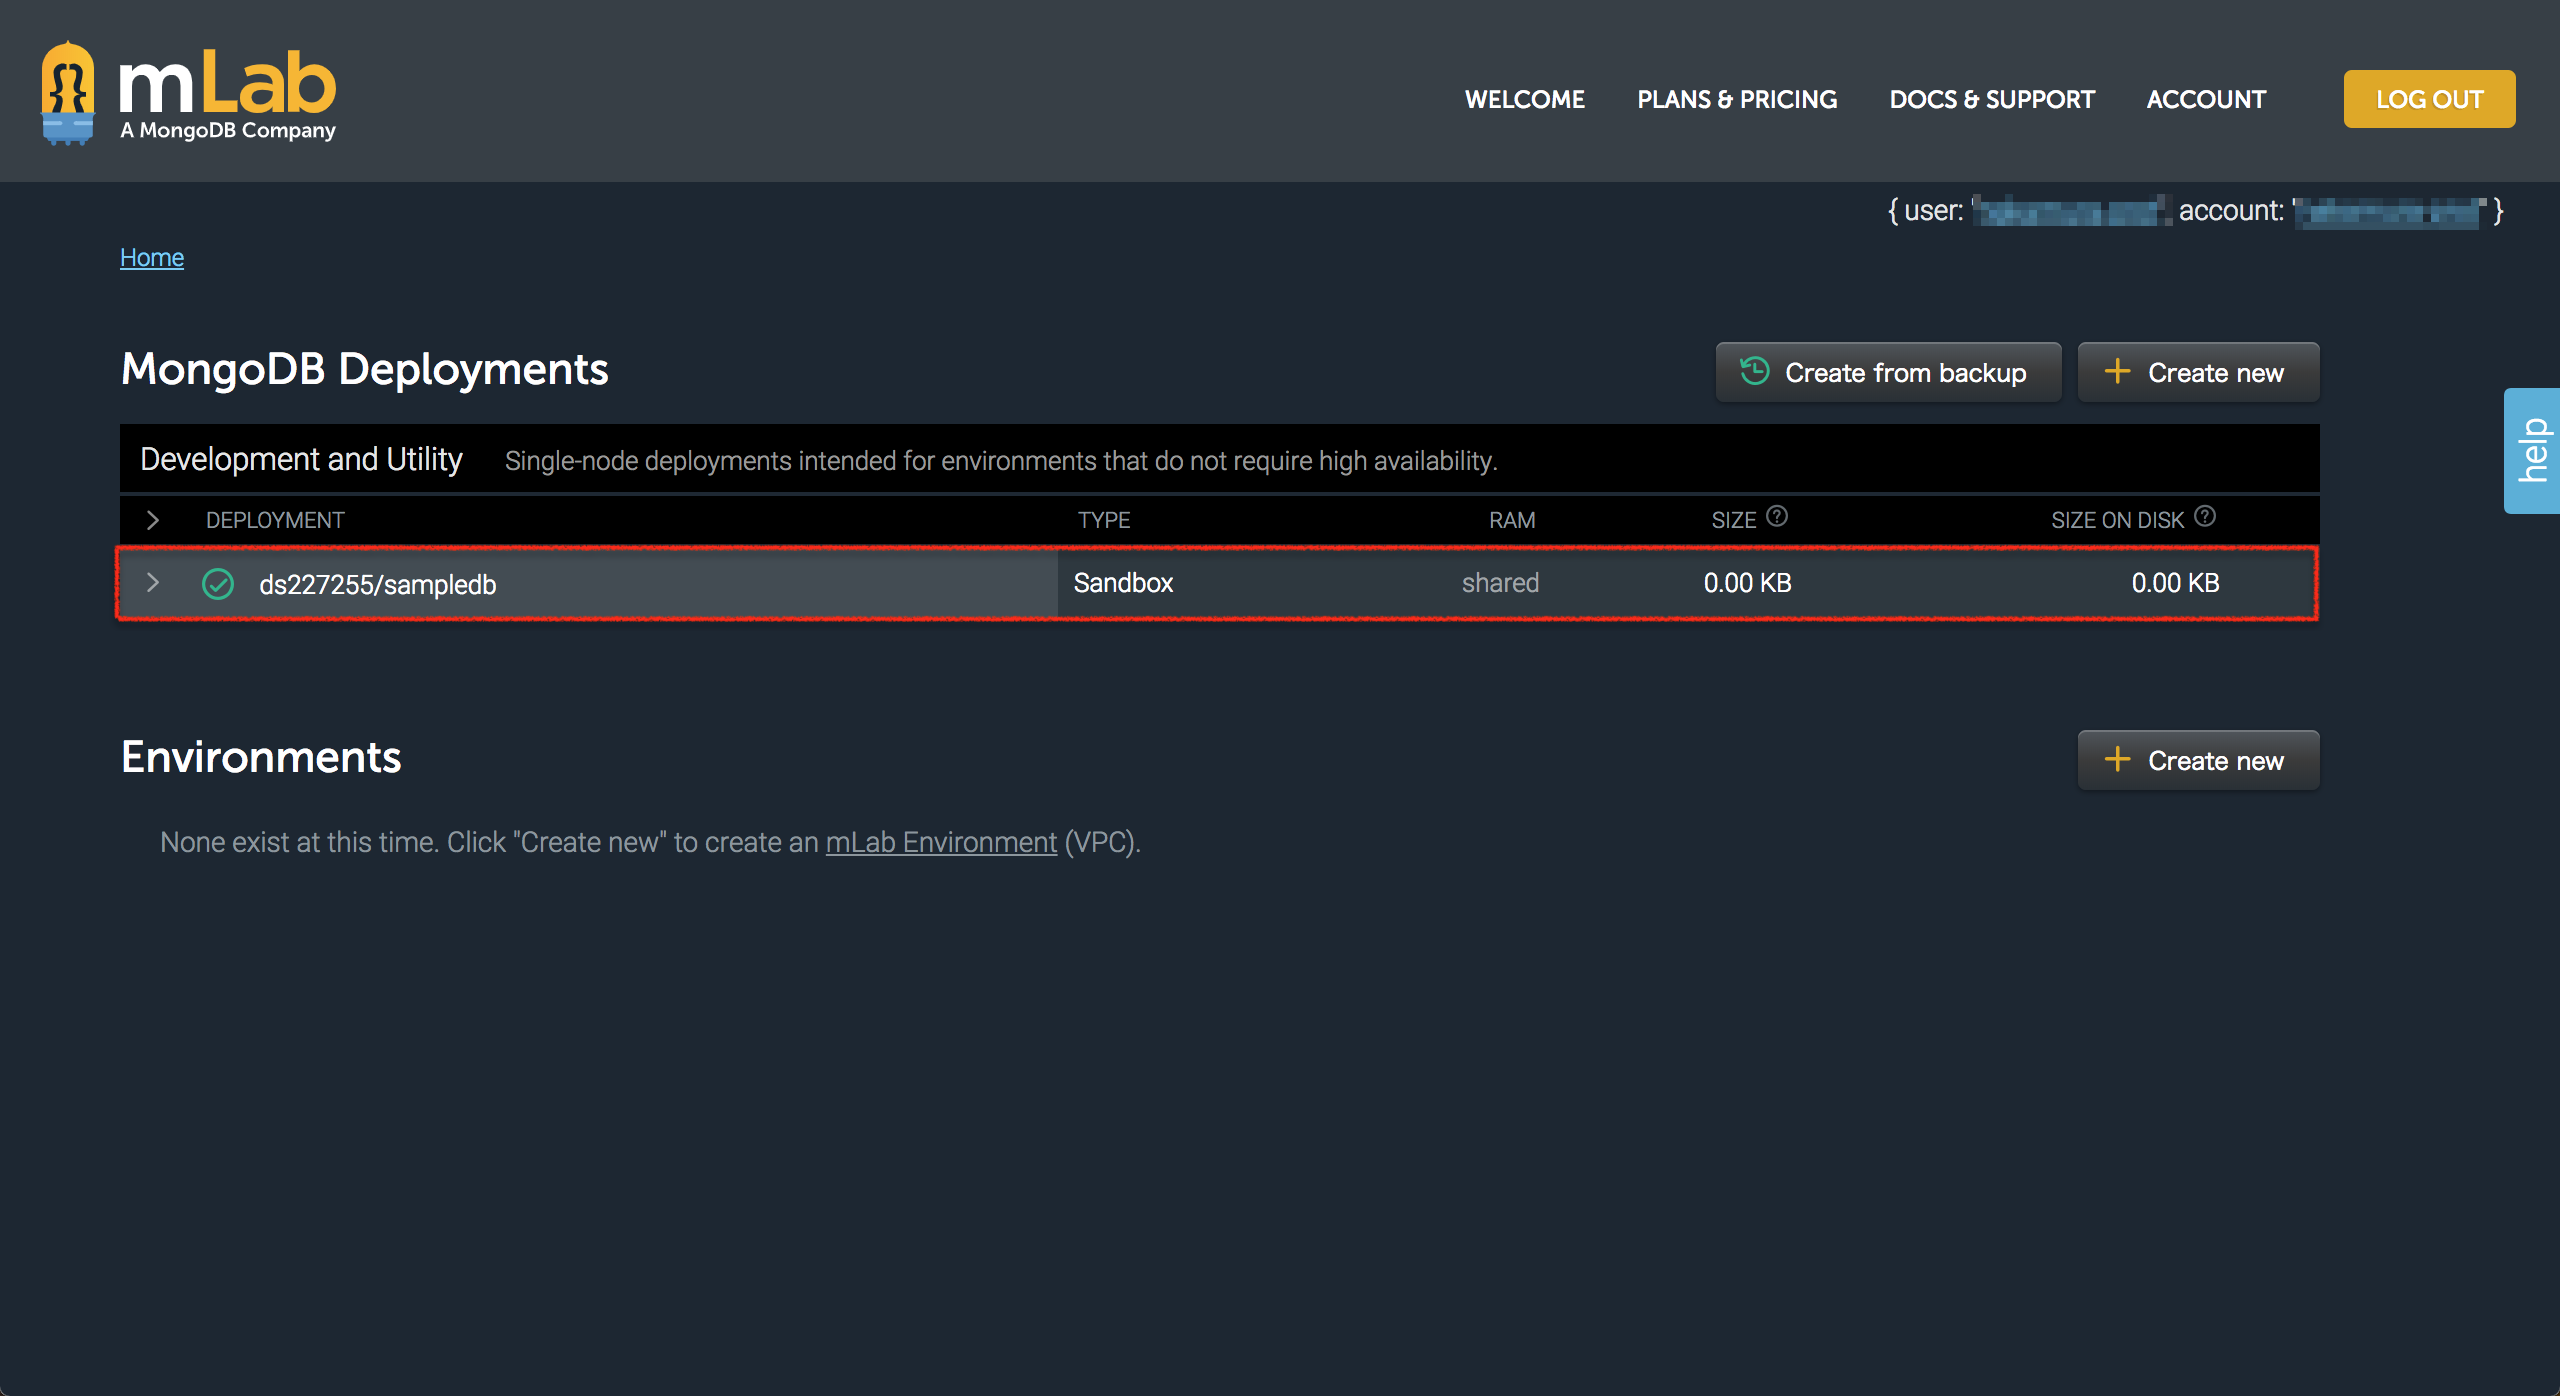
Task: Click the SIZE ON DISK help icon
Action: [x=2205, y=517]
